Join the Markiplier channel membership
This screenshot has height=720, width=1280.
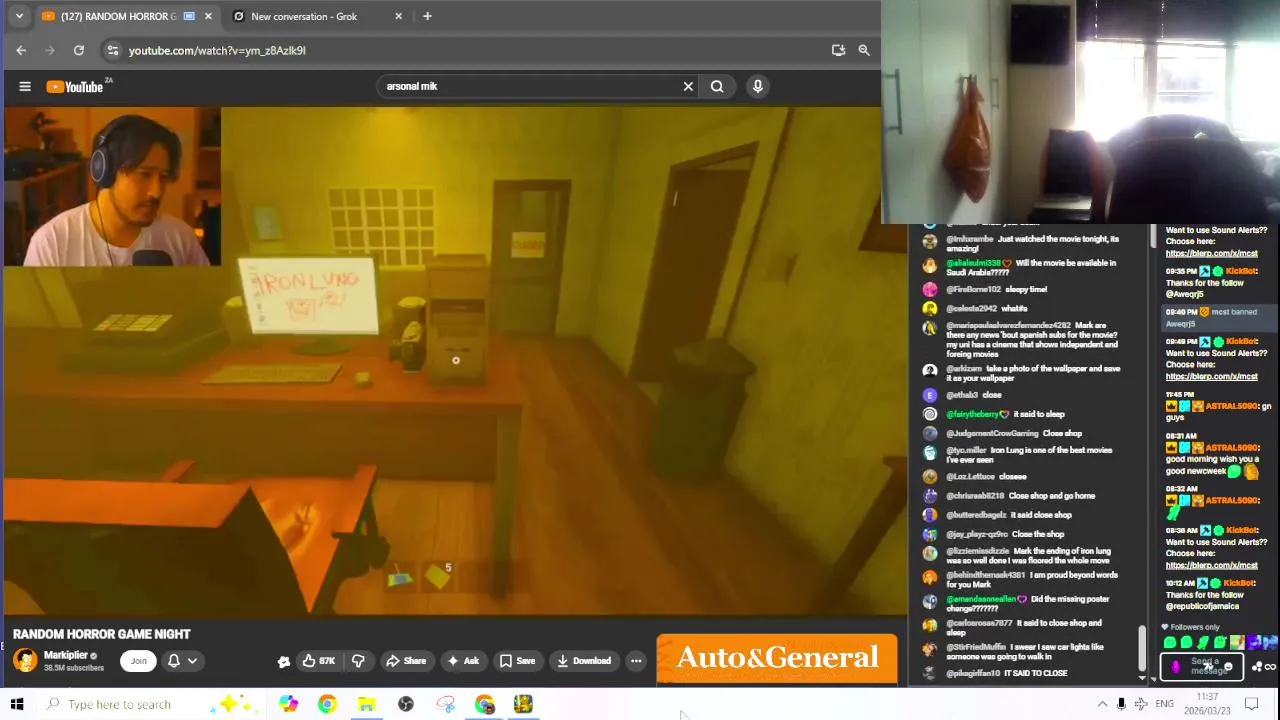click(138, 661)
